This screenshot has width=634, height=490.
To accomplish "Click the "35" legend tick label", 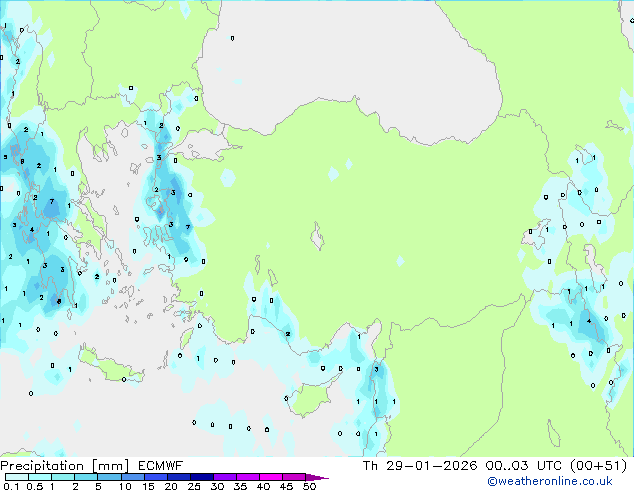I will click(240, 486).
